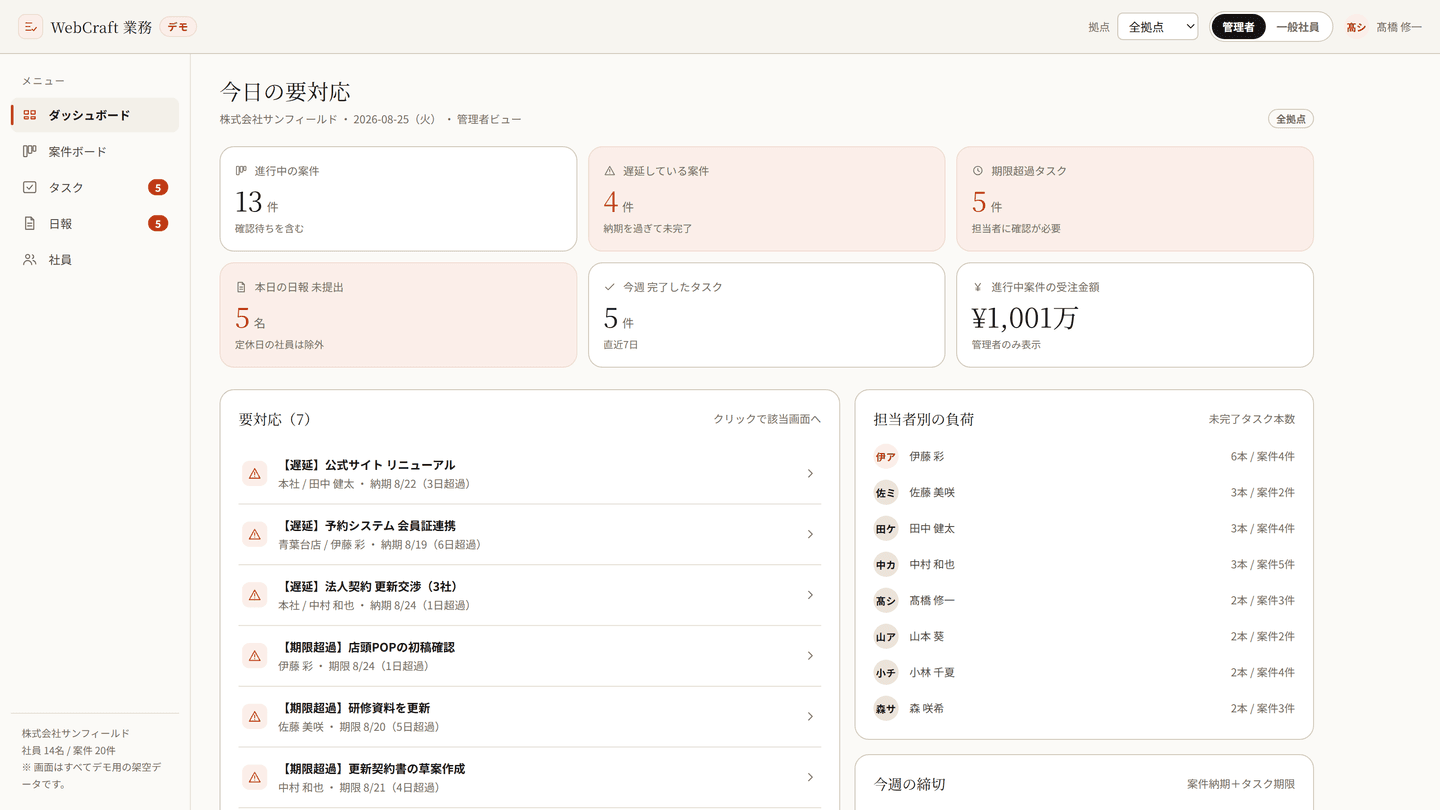Click the 遅延している案件 4件 card
Image resolution: width=1440 pixels, height=810 pixels.
pyautogui.click(x=766, y=199)
